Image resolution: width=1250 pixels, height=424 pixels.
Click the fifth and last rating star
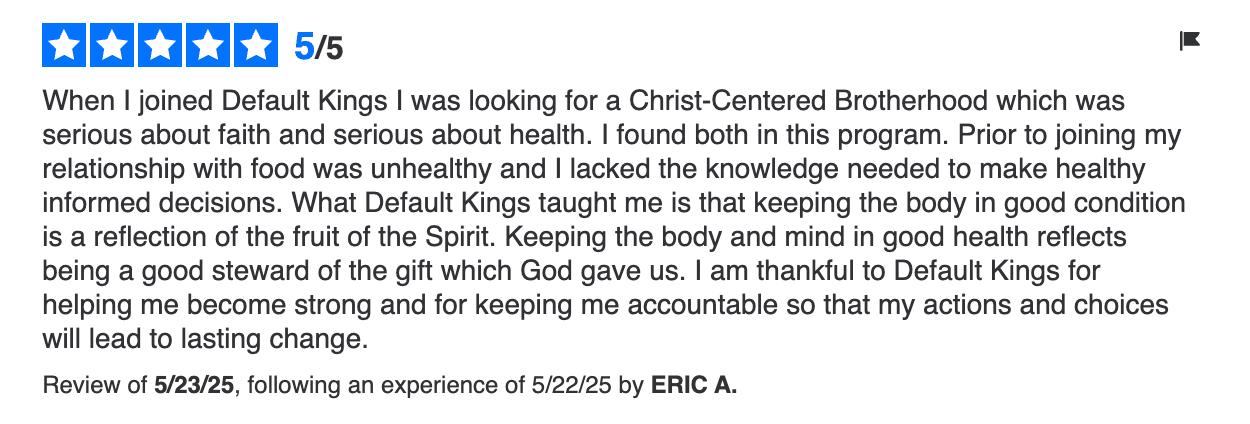255,45
